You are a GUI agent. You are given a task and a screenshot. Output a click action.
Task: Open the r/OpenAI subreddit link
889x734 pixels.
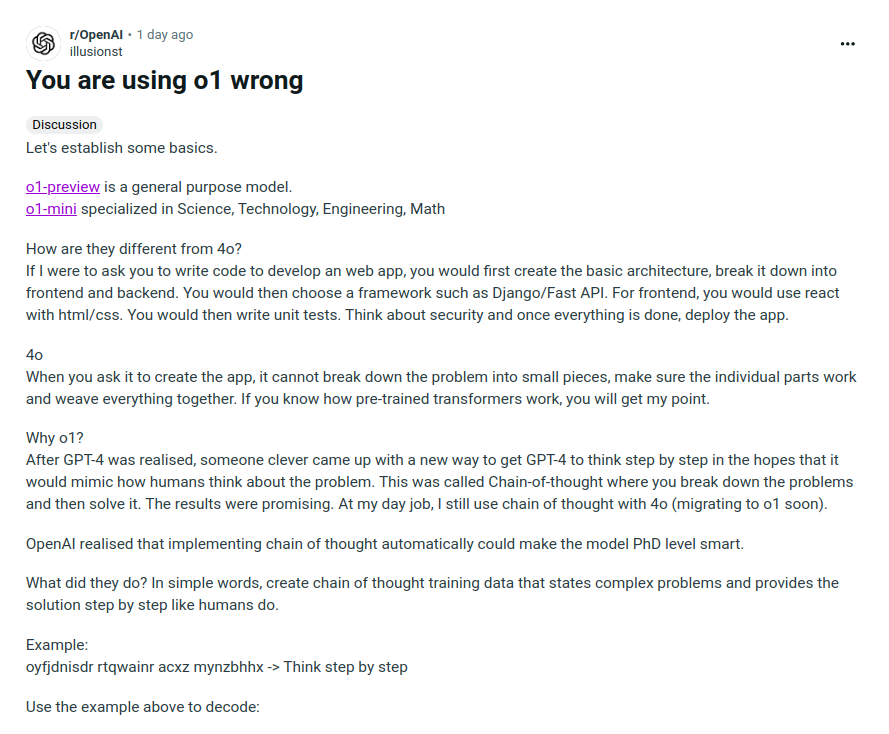pyautogui.click(x=94, y=34)
